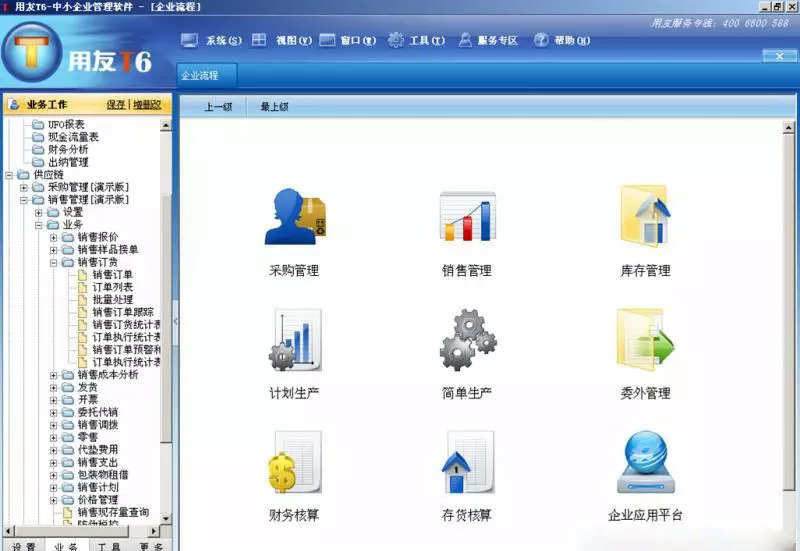800x551 pixels.
Task: Select the 财务分析 folder
Action: (x=68, y=149)
